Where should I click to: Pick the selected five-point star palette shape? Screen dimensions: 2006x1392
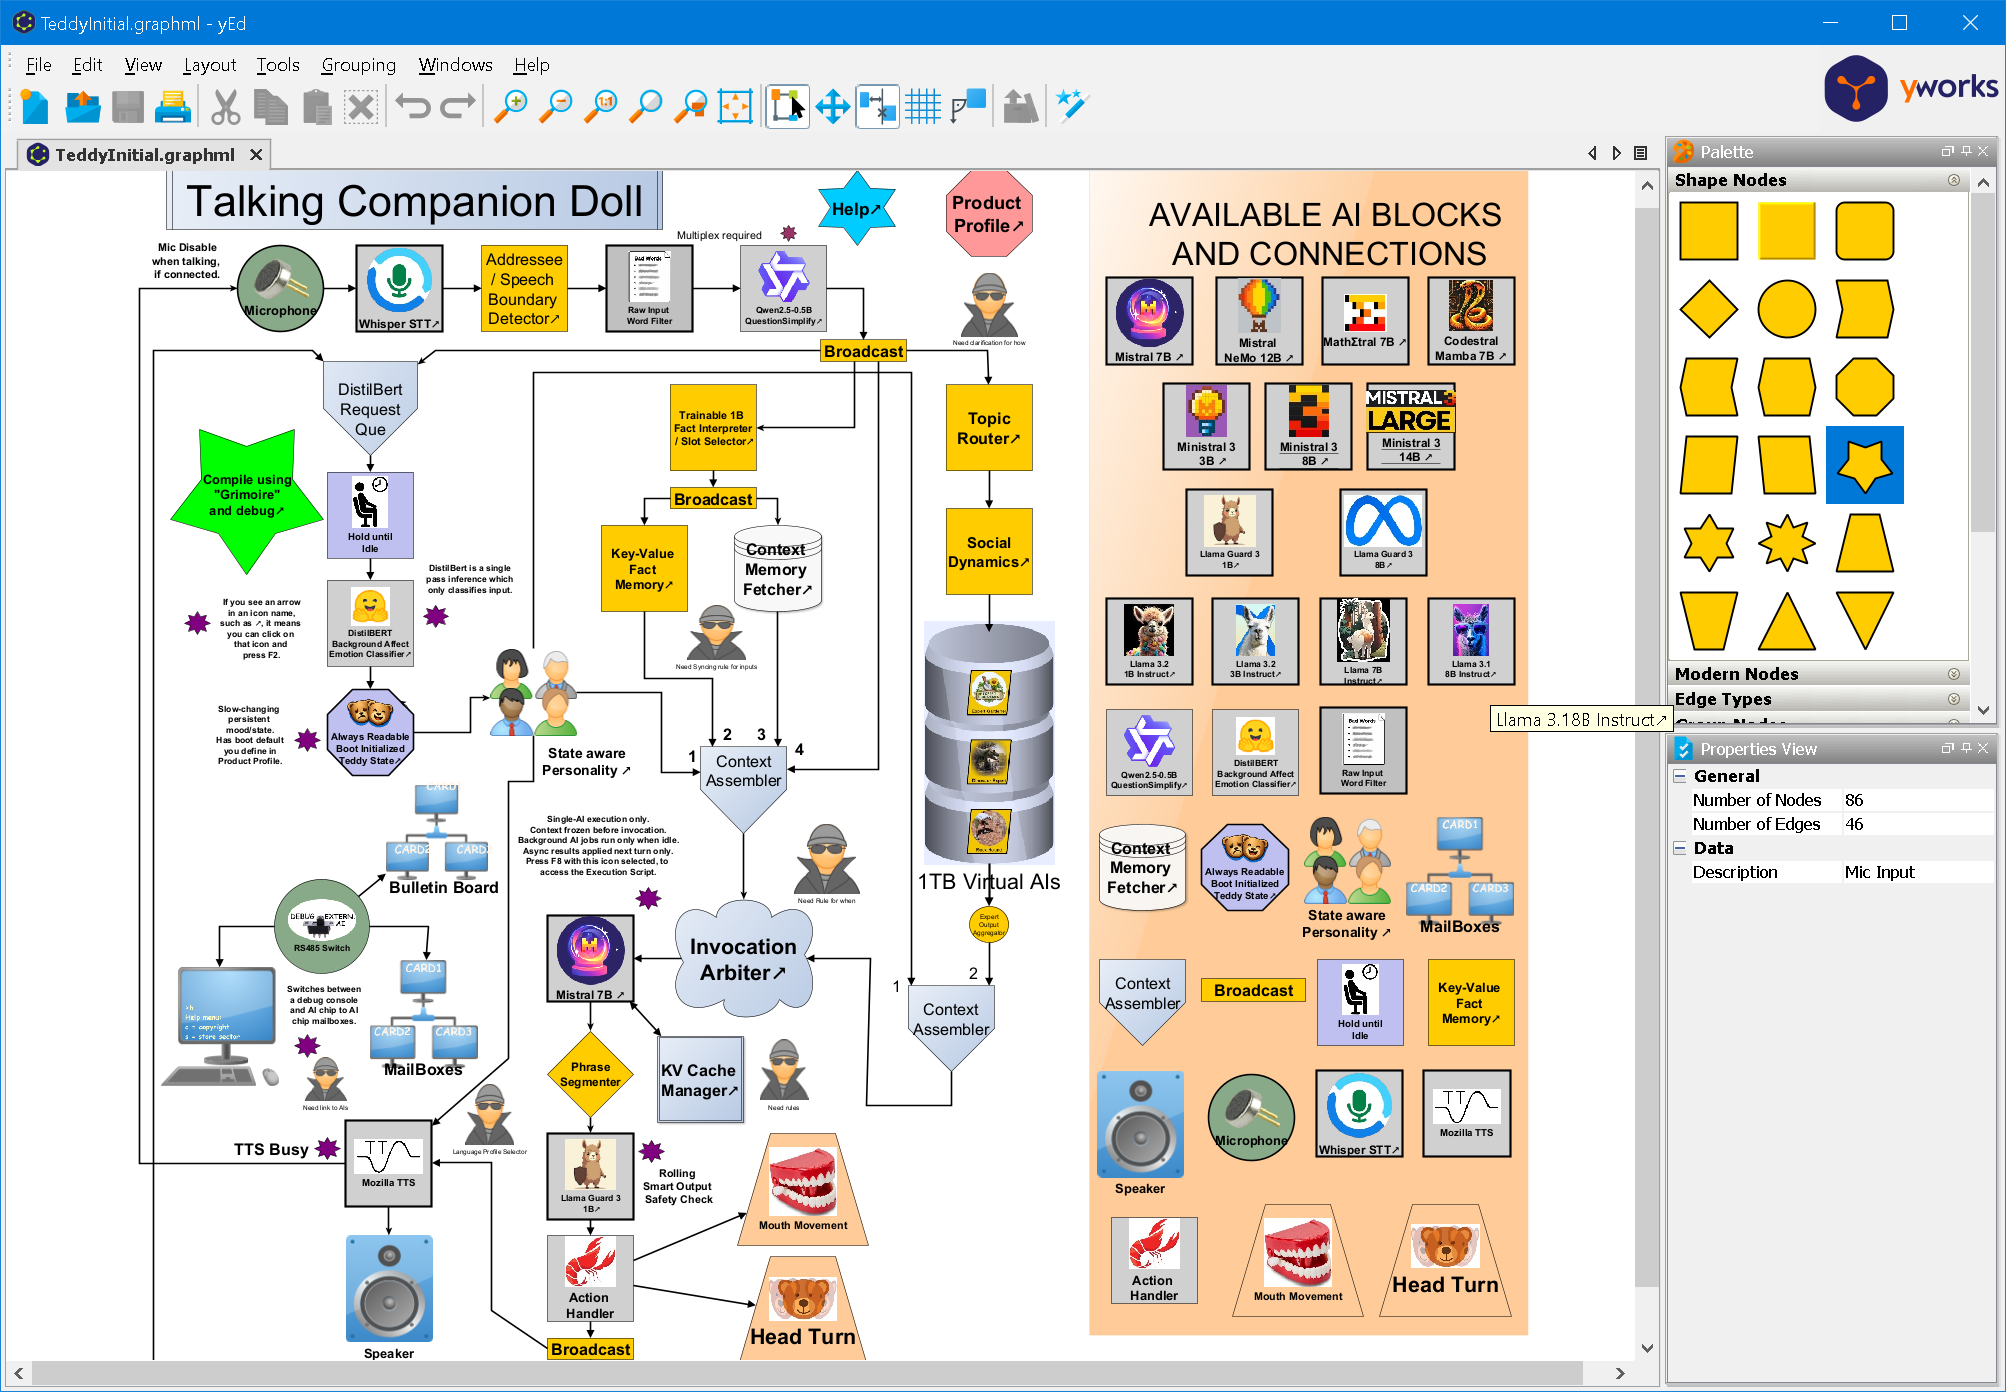1865,465
